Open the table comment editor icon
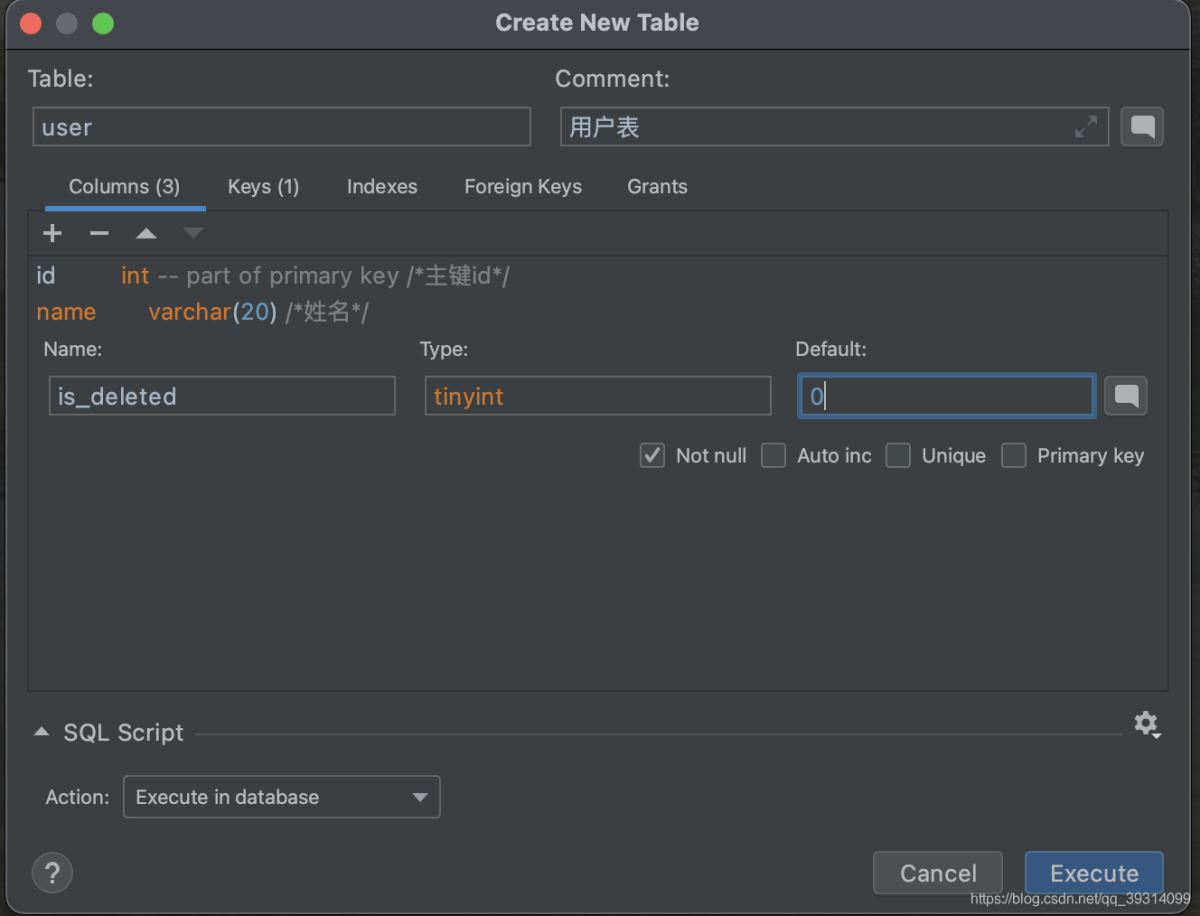 [x=1141, y=127]
